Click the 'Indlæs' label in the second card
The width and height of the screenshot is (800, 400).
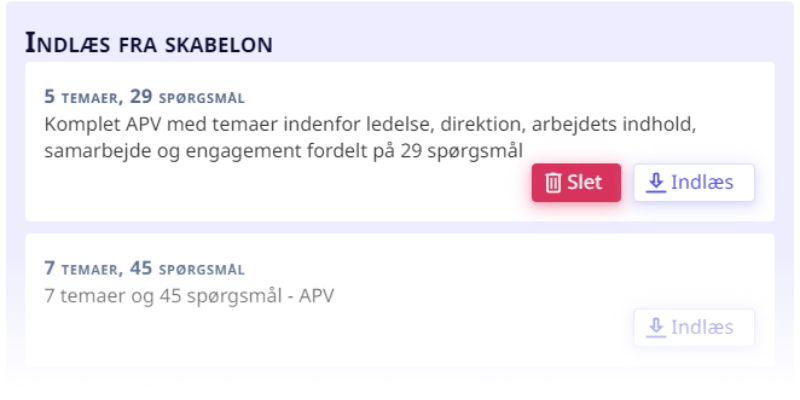point(702,328)
